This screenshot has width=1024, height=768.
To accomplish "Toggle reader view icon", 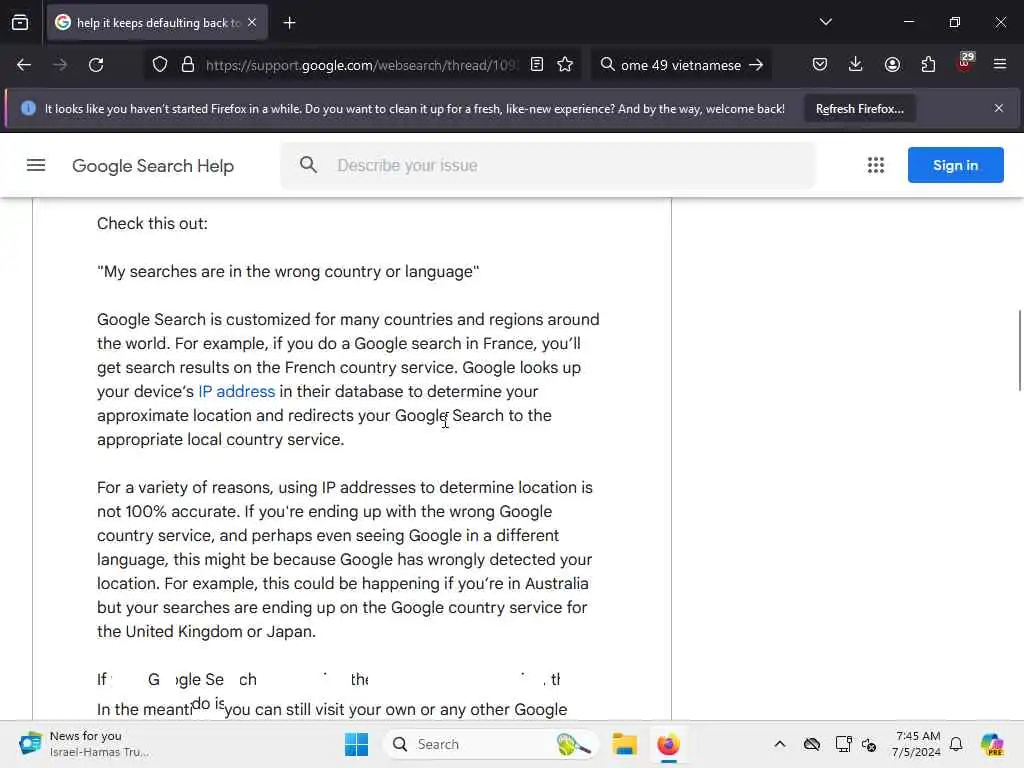I will coord(537,65).
